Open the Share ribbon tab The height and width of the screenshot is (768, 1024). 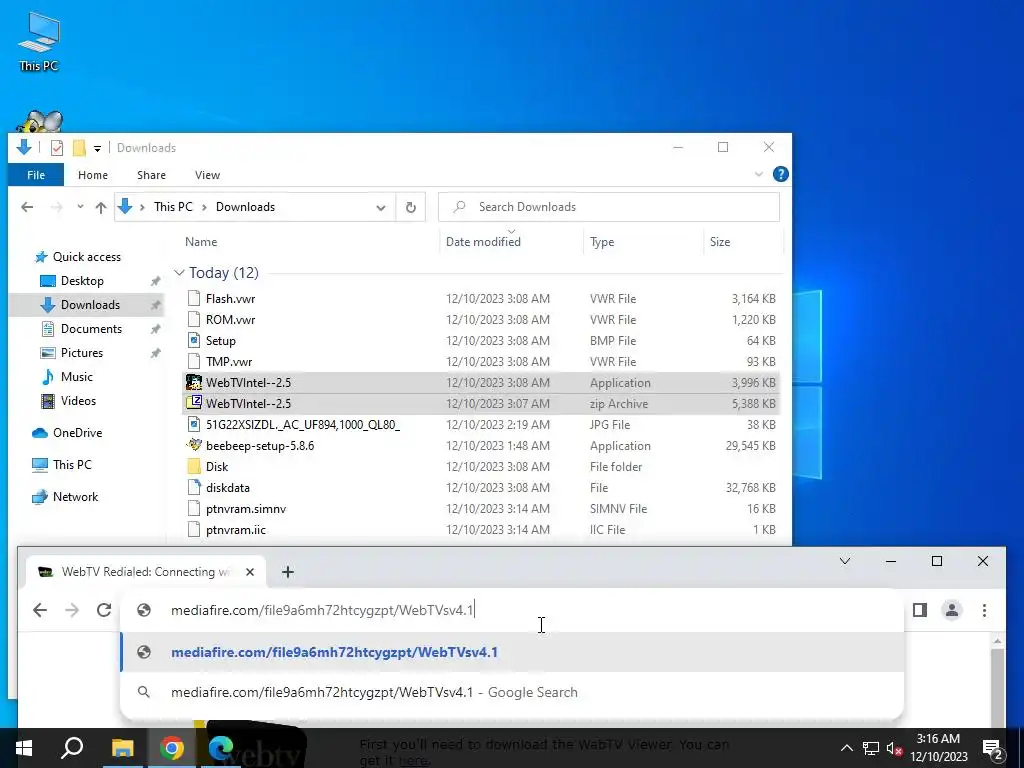pyautogui.click(x=152, y=175)
